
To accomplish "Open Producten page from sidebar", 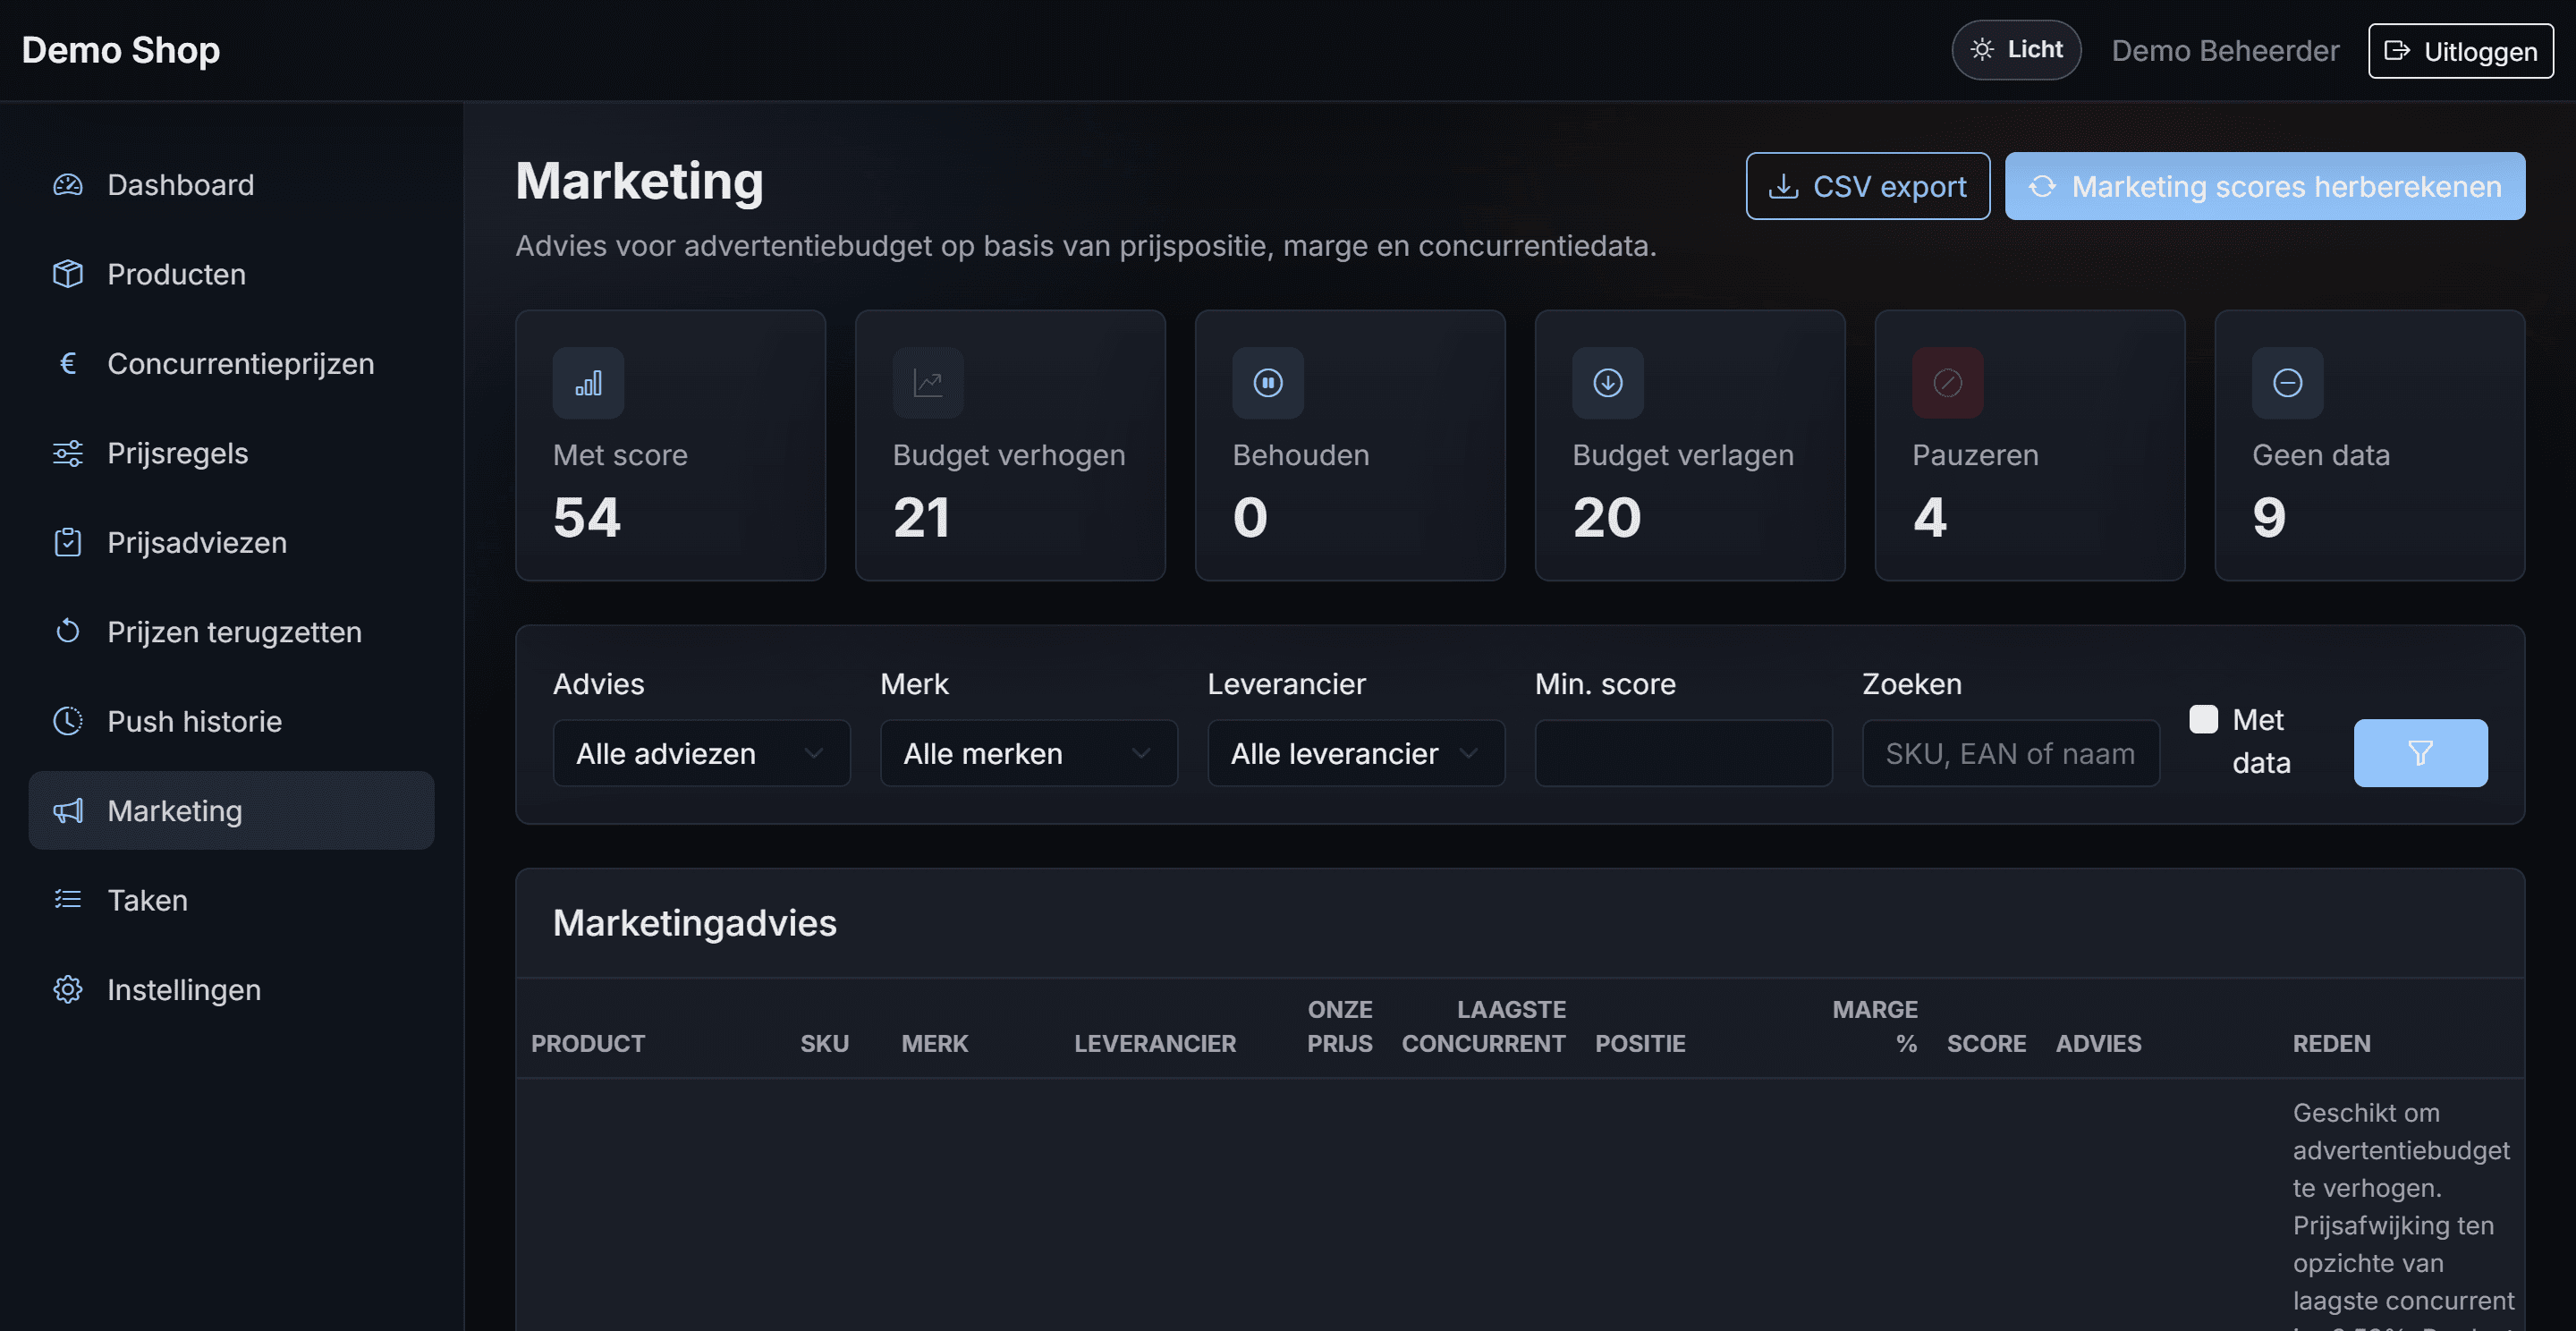I will coord(231,274).
